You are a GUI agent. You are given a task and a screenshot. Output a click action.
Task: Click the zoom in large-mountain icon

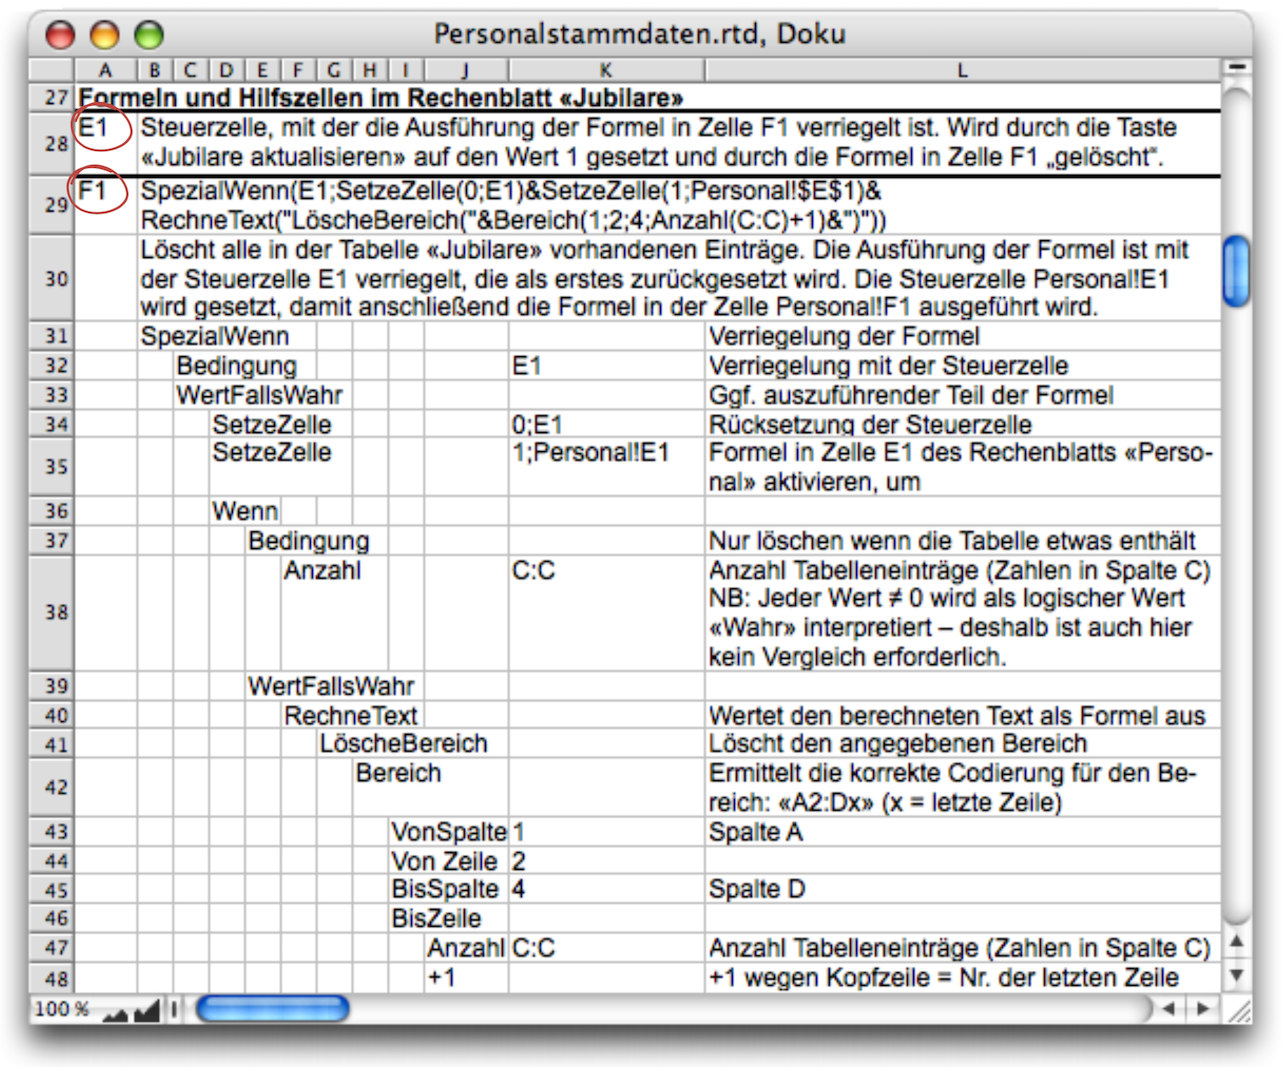point(146,1011)
